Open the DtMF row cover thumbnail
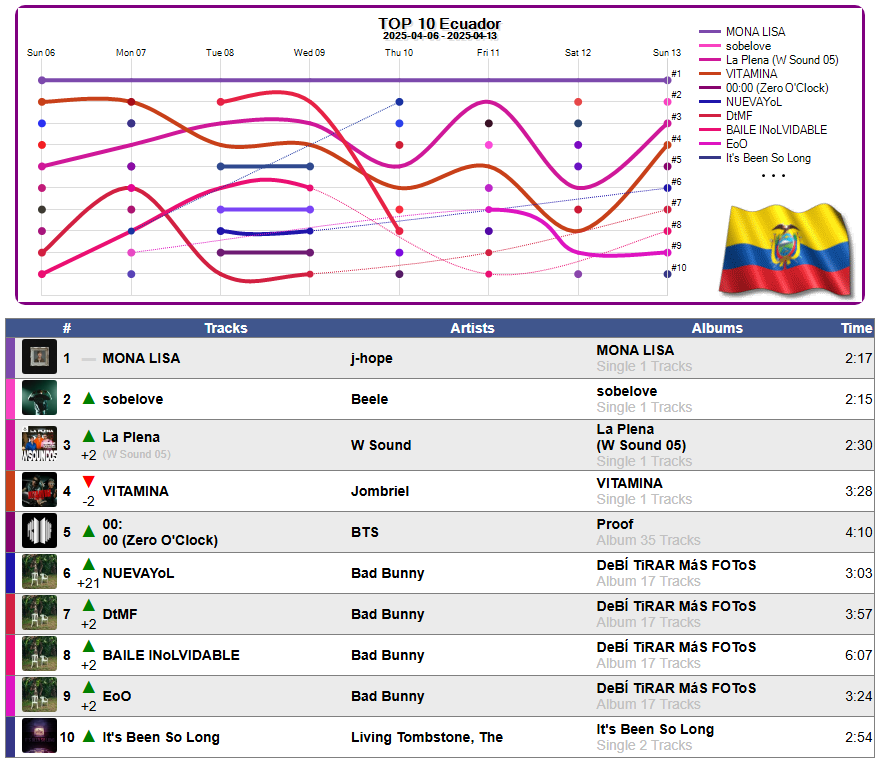The image size is (877, 763). point(39,613)
